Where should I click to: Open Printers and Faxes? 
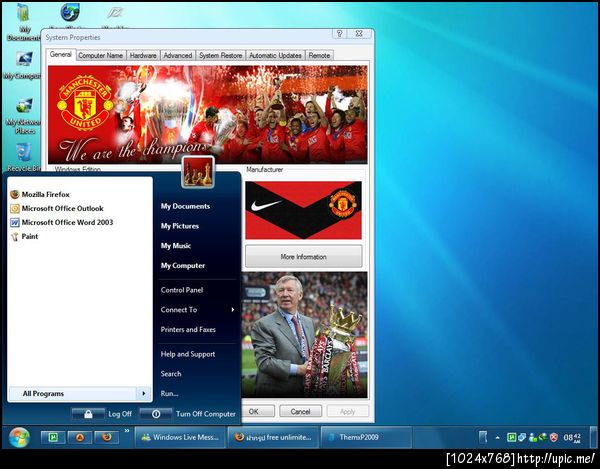click(x=188, y=329)
